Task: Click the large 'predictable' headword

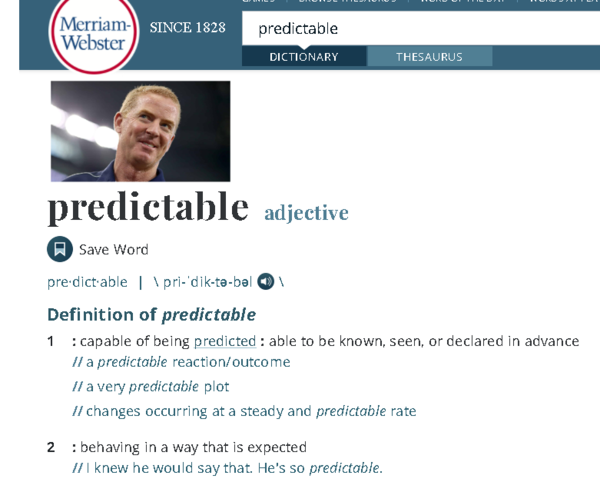Action: coord(148,207)
